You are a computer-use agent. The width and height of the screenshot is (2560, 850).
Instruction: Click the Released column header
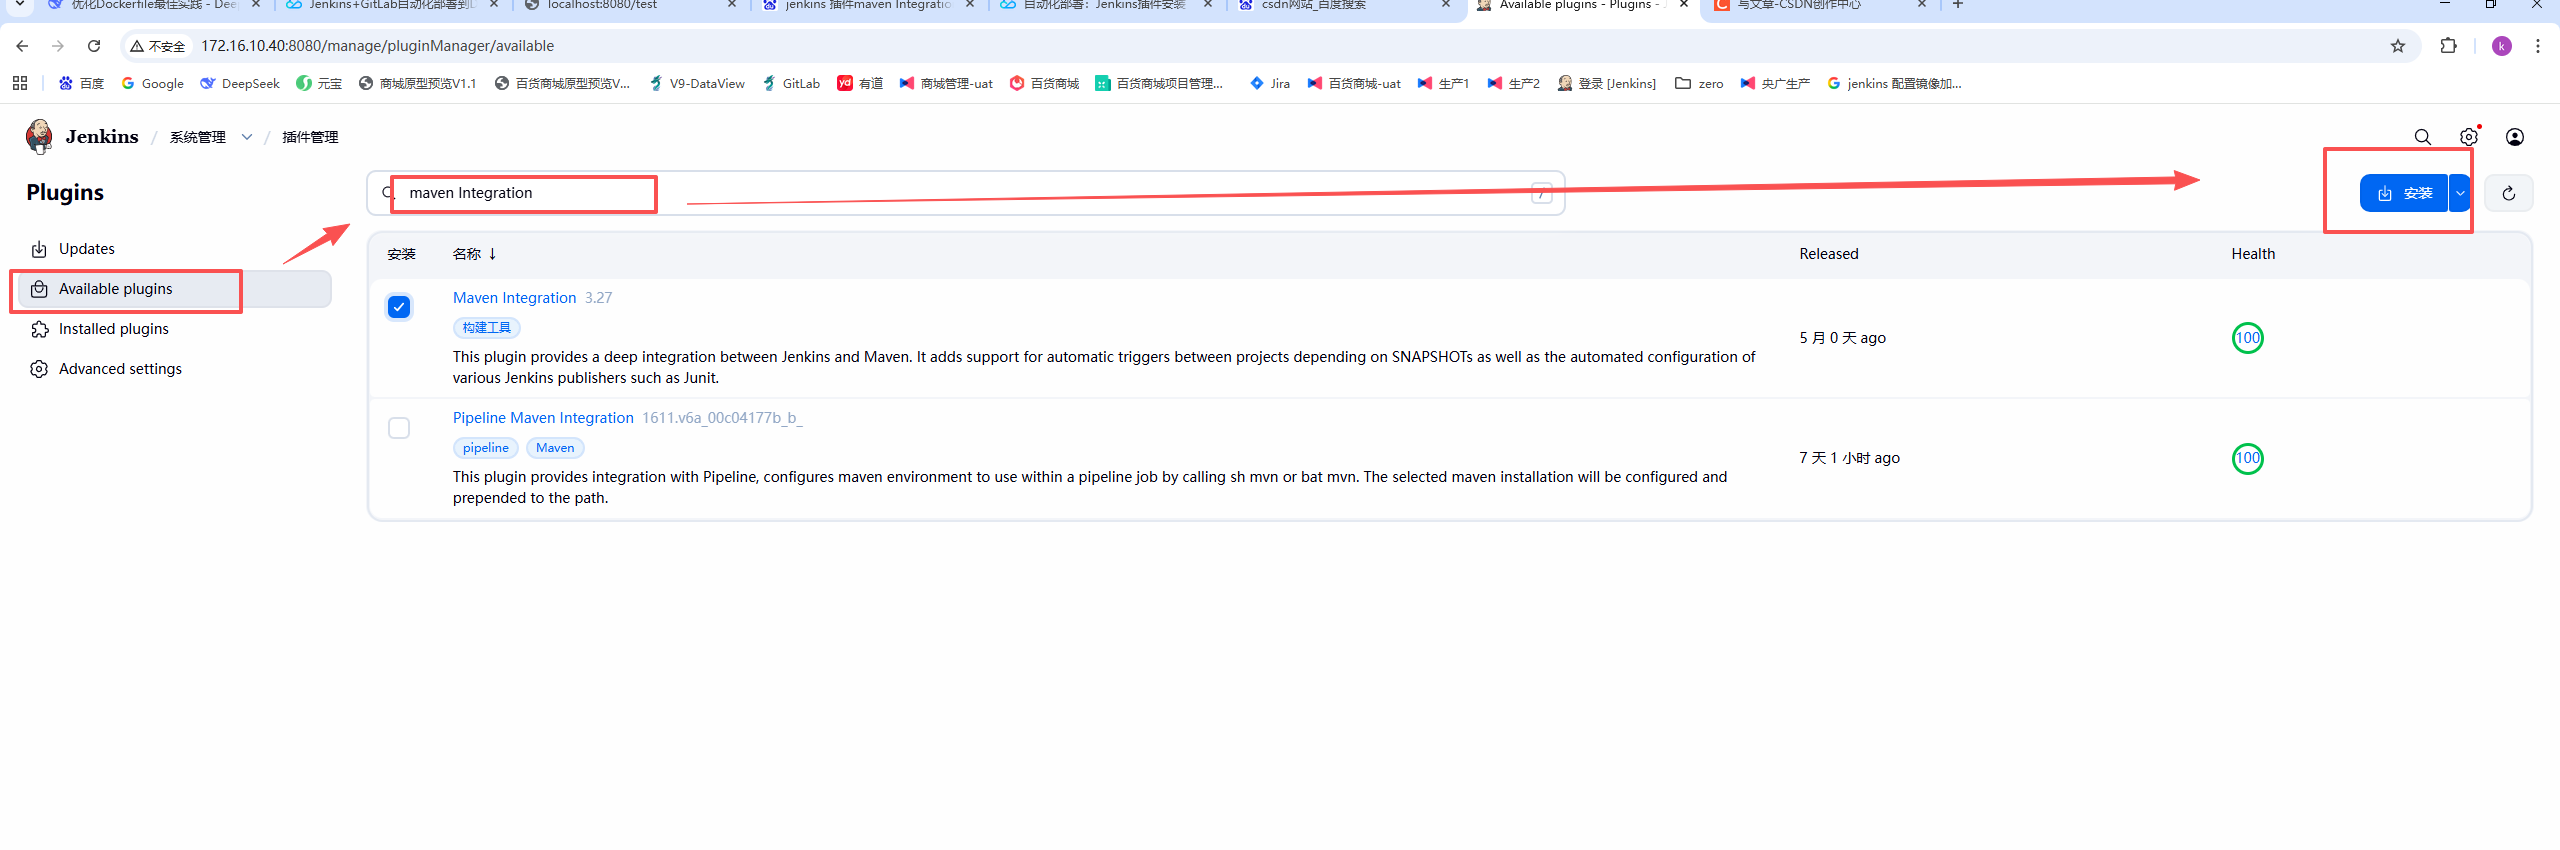pyautogui.click(x=1829, y=254)
